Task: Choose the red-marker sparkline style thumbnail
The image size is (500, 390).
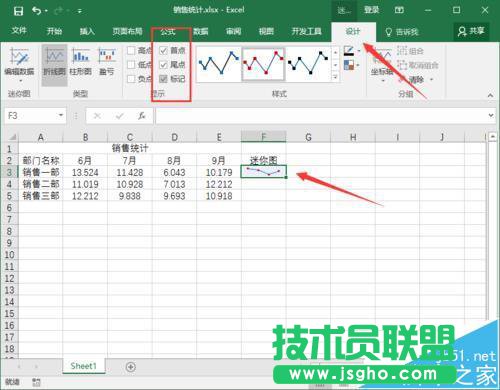Action: tap(263, 64)
